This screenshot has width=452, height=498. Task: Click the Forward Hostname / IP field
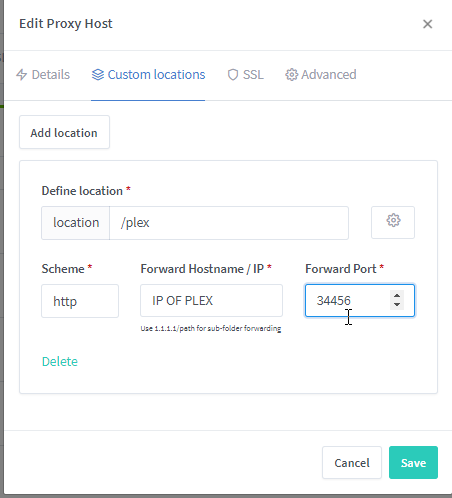(211, 300)
